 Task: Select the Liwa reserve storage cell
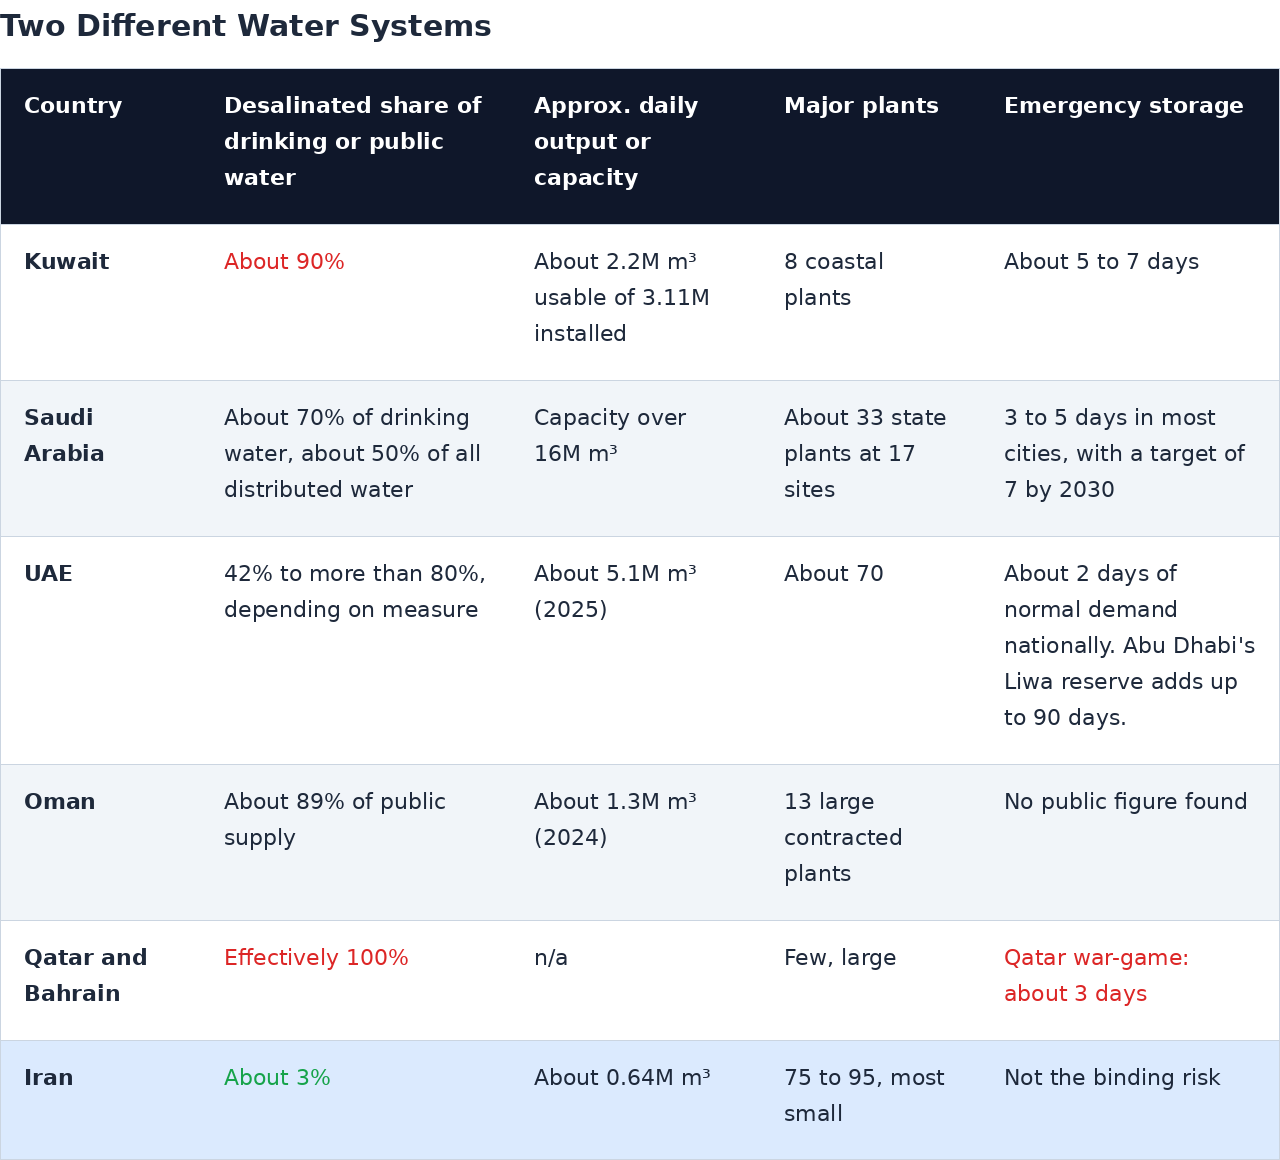tap(1129, 646)
